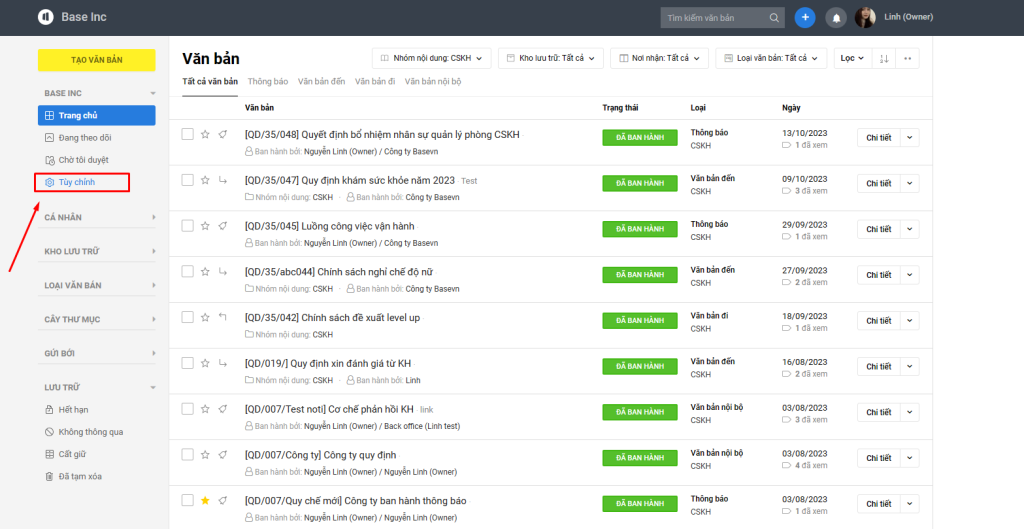Select checkbox for QD/007/Test noti document

pyautogui.click(x=187, y=409)
